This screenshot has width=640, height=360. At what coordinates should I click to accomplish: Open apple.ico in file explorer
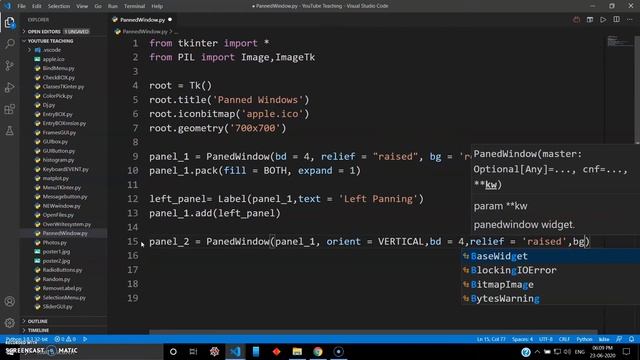[x=53, y=59]
